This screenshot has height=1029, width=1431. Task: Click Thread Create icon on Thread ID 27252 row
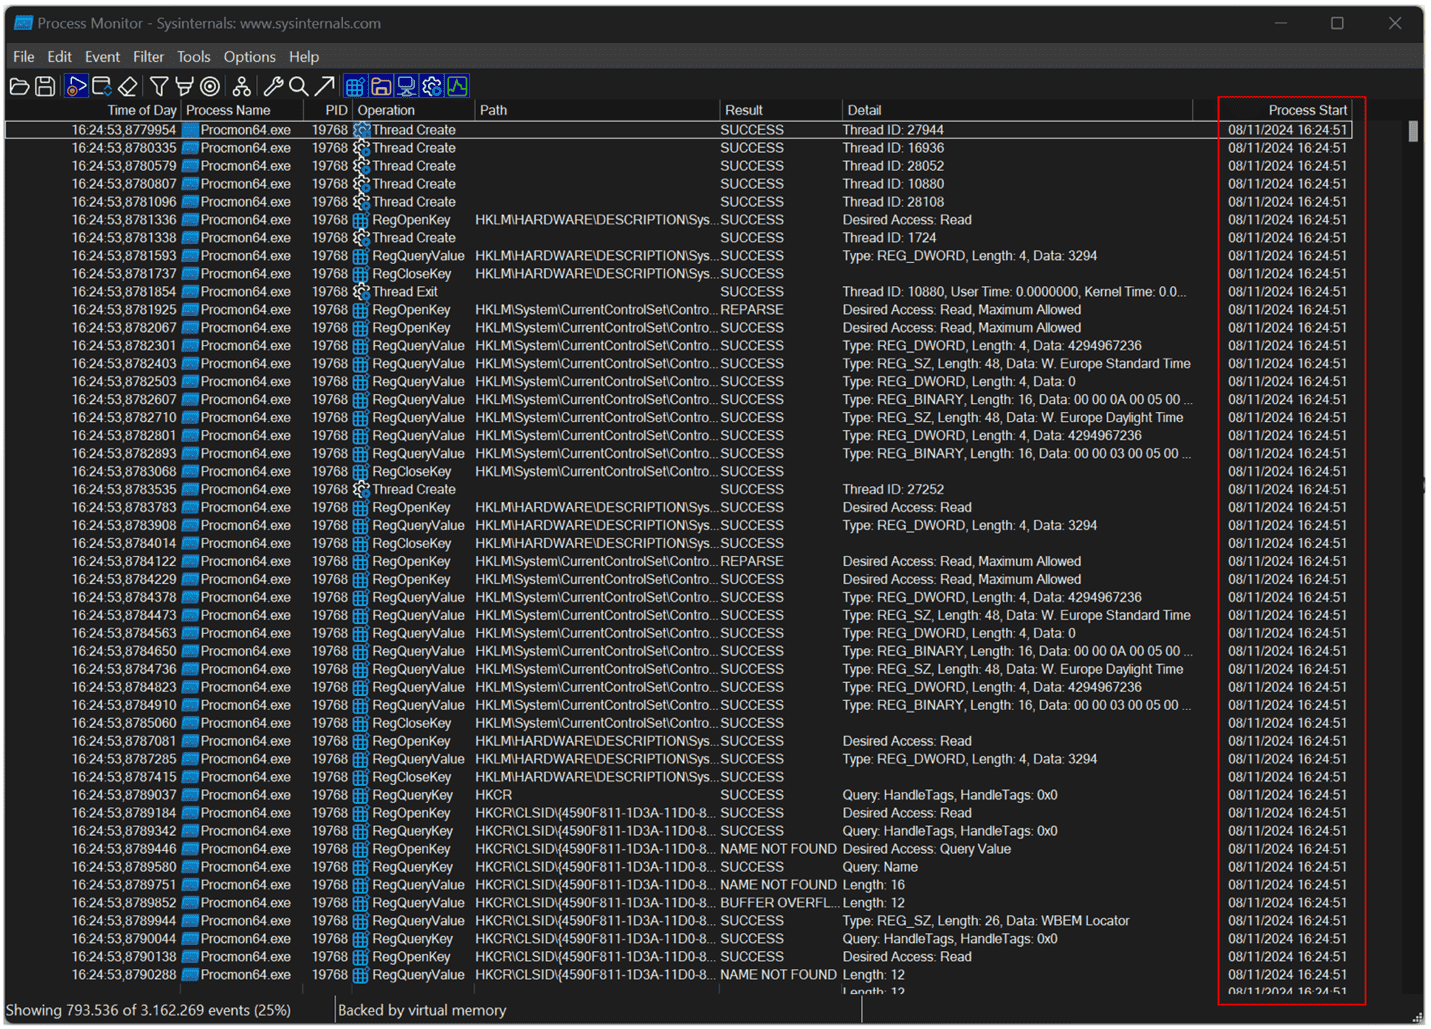(x=362, y=490)
